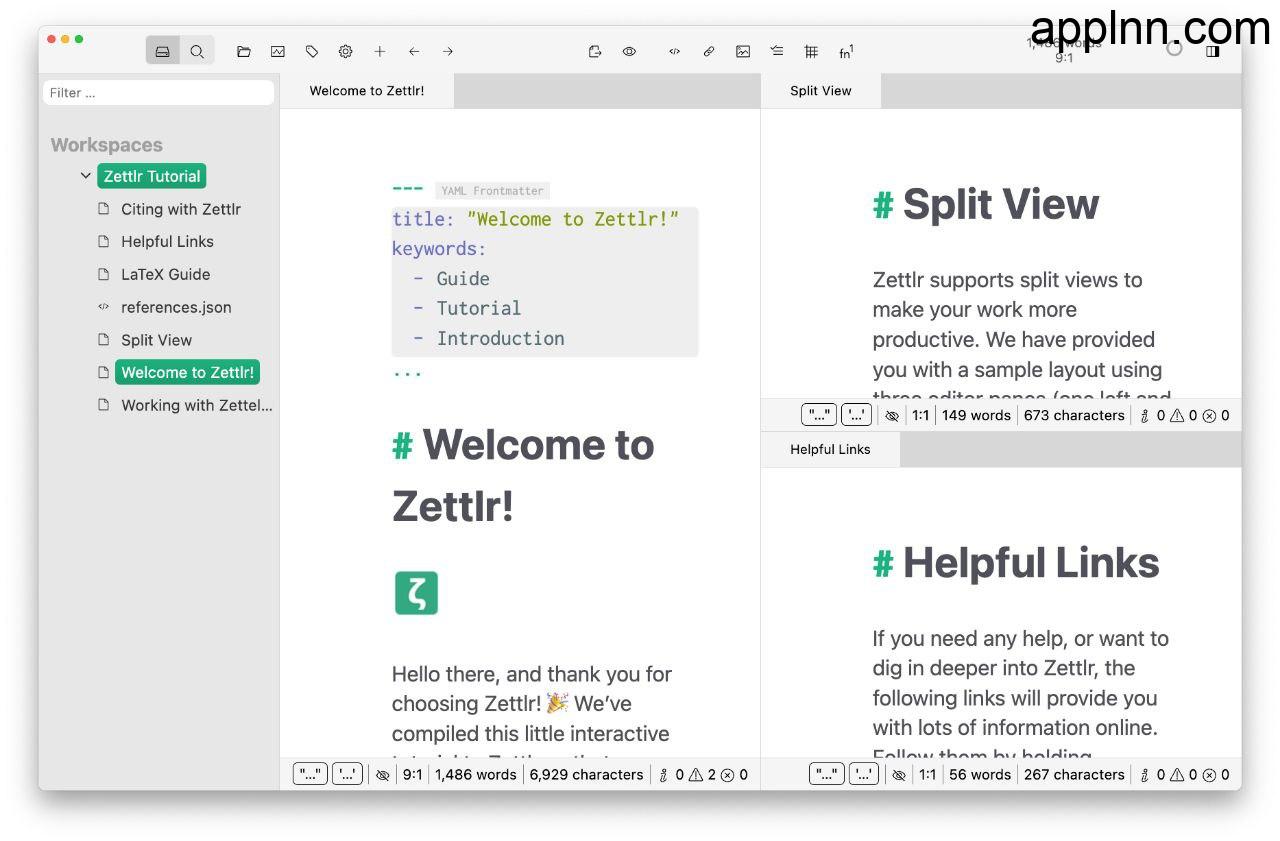This screenshot has width=1280, height=841.
Task: Switch to the Split View tab
Action: pos(821,91)
